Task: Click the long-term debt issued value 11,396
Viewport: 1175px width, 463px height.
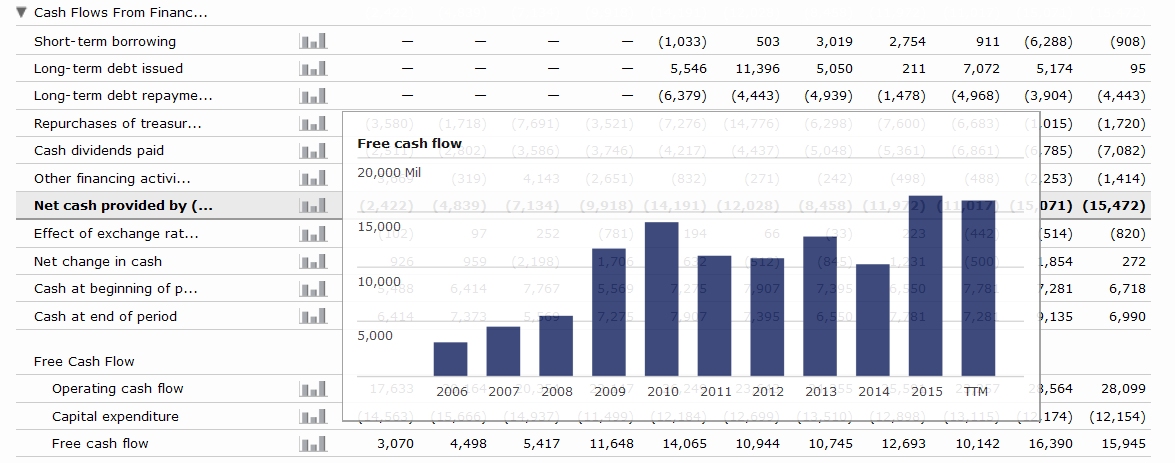Action: pyautogui.click(x=758, y=69)
